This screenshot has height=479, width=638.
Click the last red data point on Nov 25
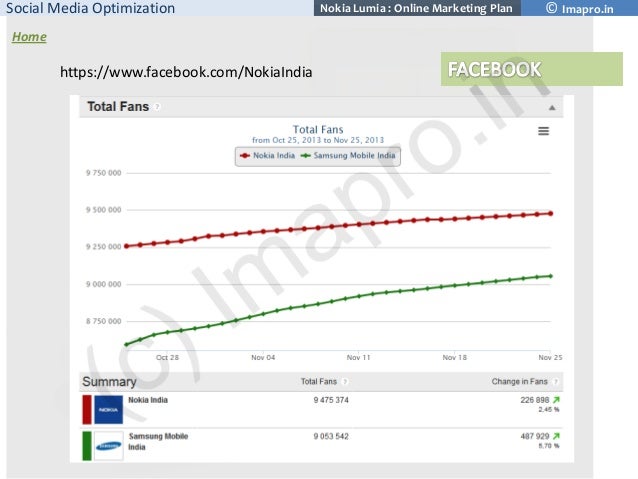click(x=551, y=213)
